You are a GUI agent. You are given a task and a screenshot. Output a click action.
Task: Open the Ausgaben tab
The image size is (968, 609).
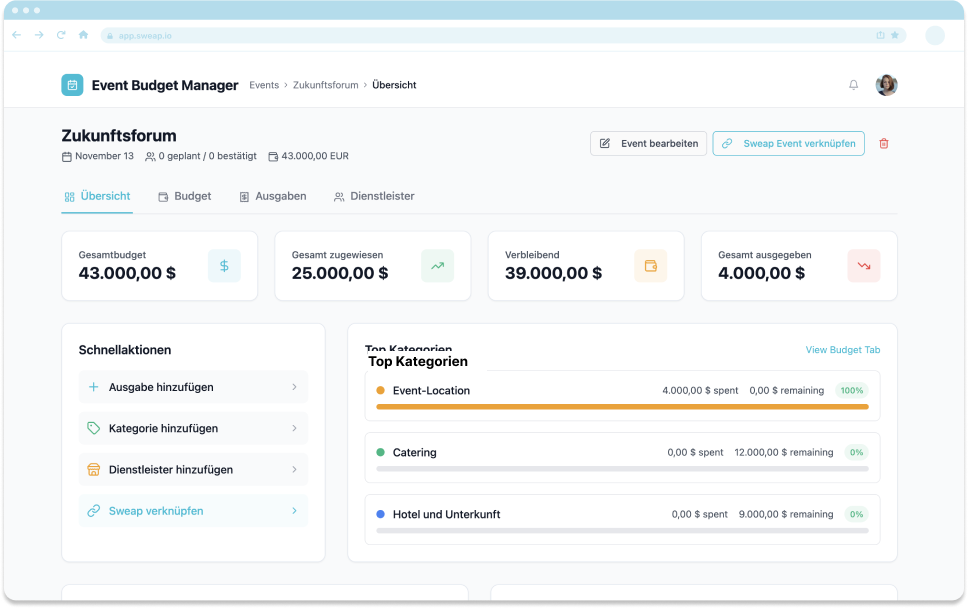[273, 196]
